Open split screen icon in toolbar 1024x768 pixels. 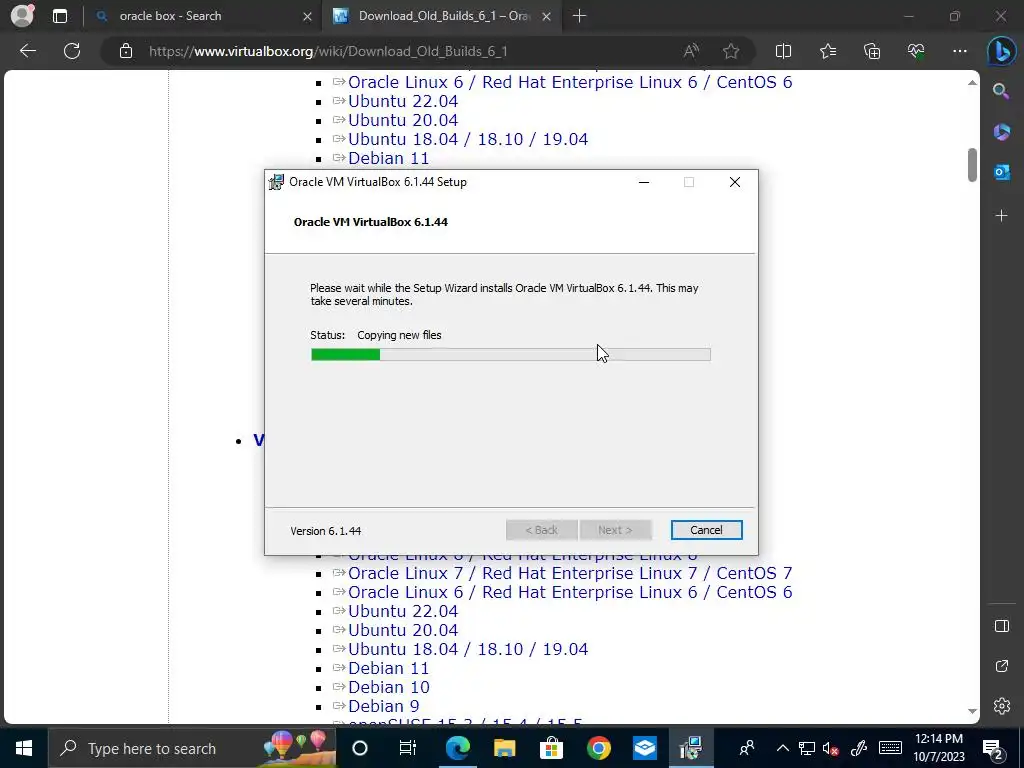point(783,51)
